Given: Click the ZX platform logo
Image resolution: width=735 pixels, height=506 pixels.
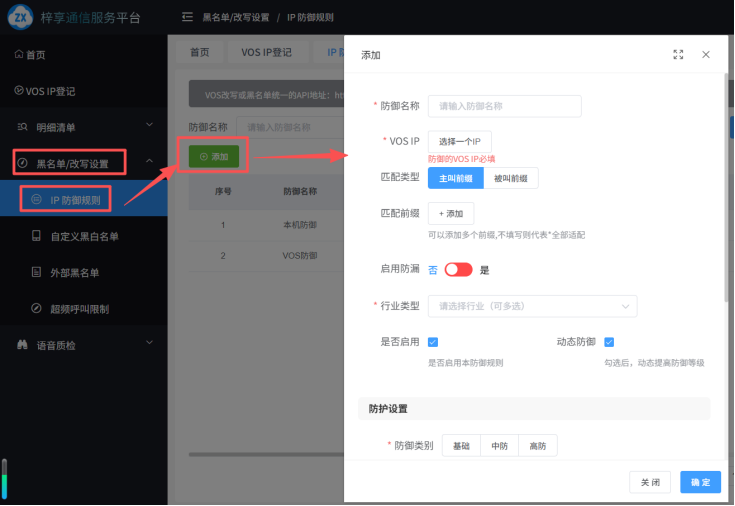Looking at the screenshot, I should [20, 17].
